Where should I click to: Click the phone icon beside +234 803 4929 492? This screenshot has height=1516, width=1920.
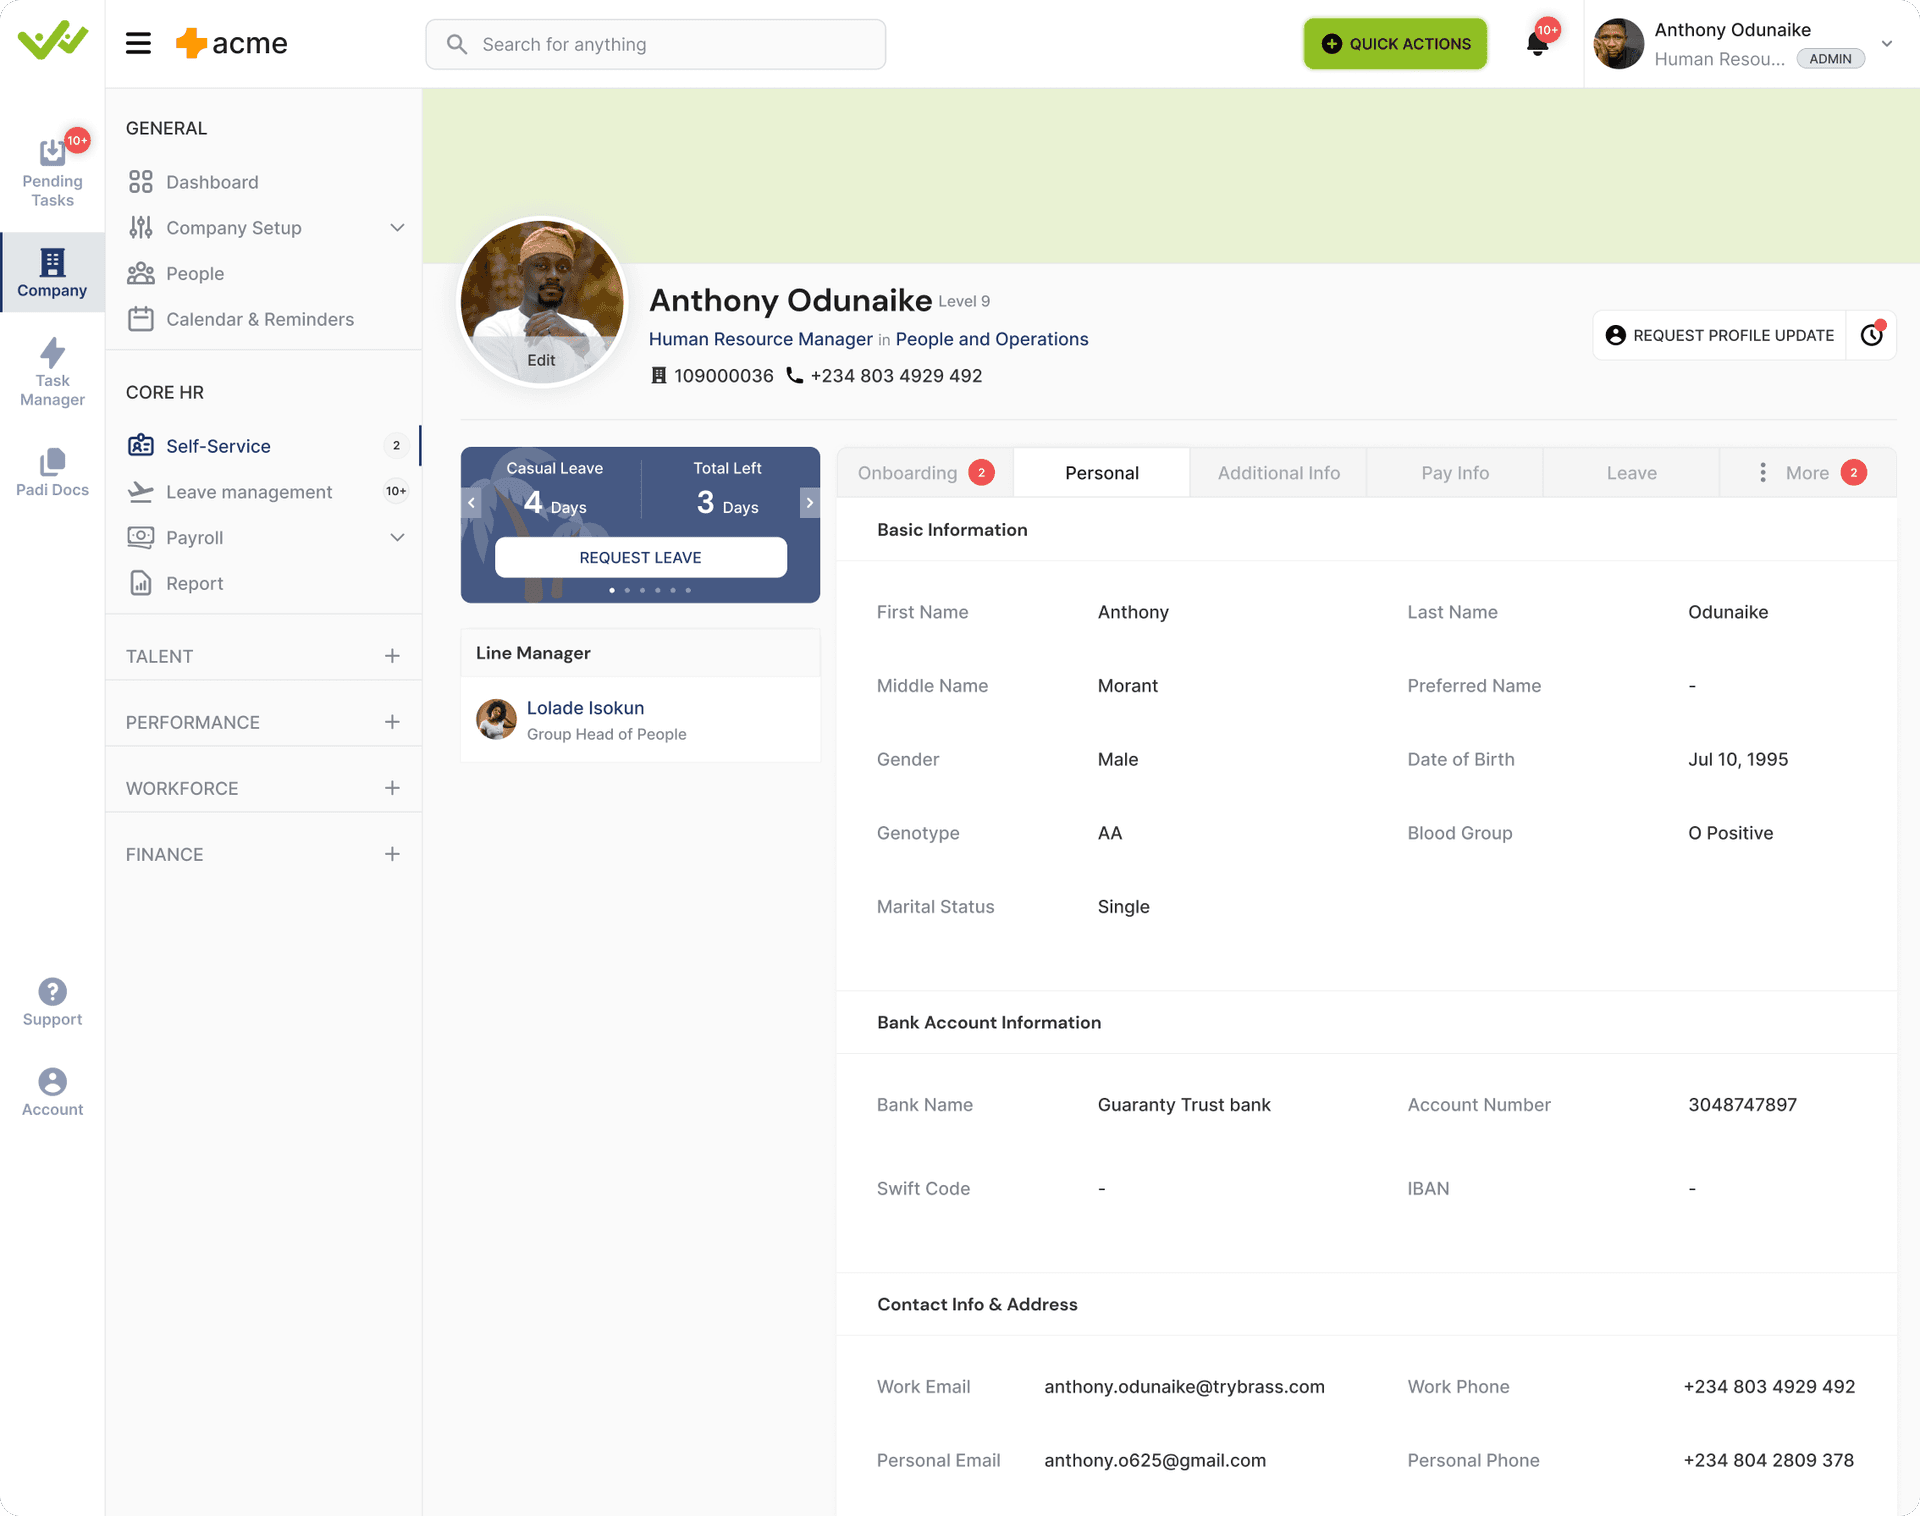pos(794,375)
